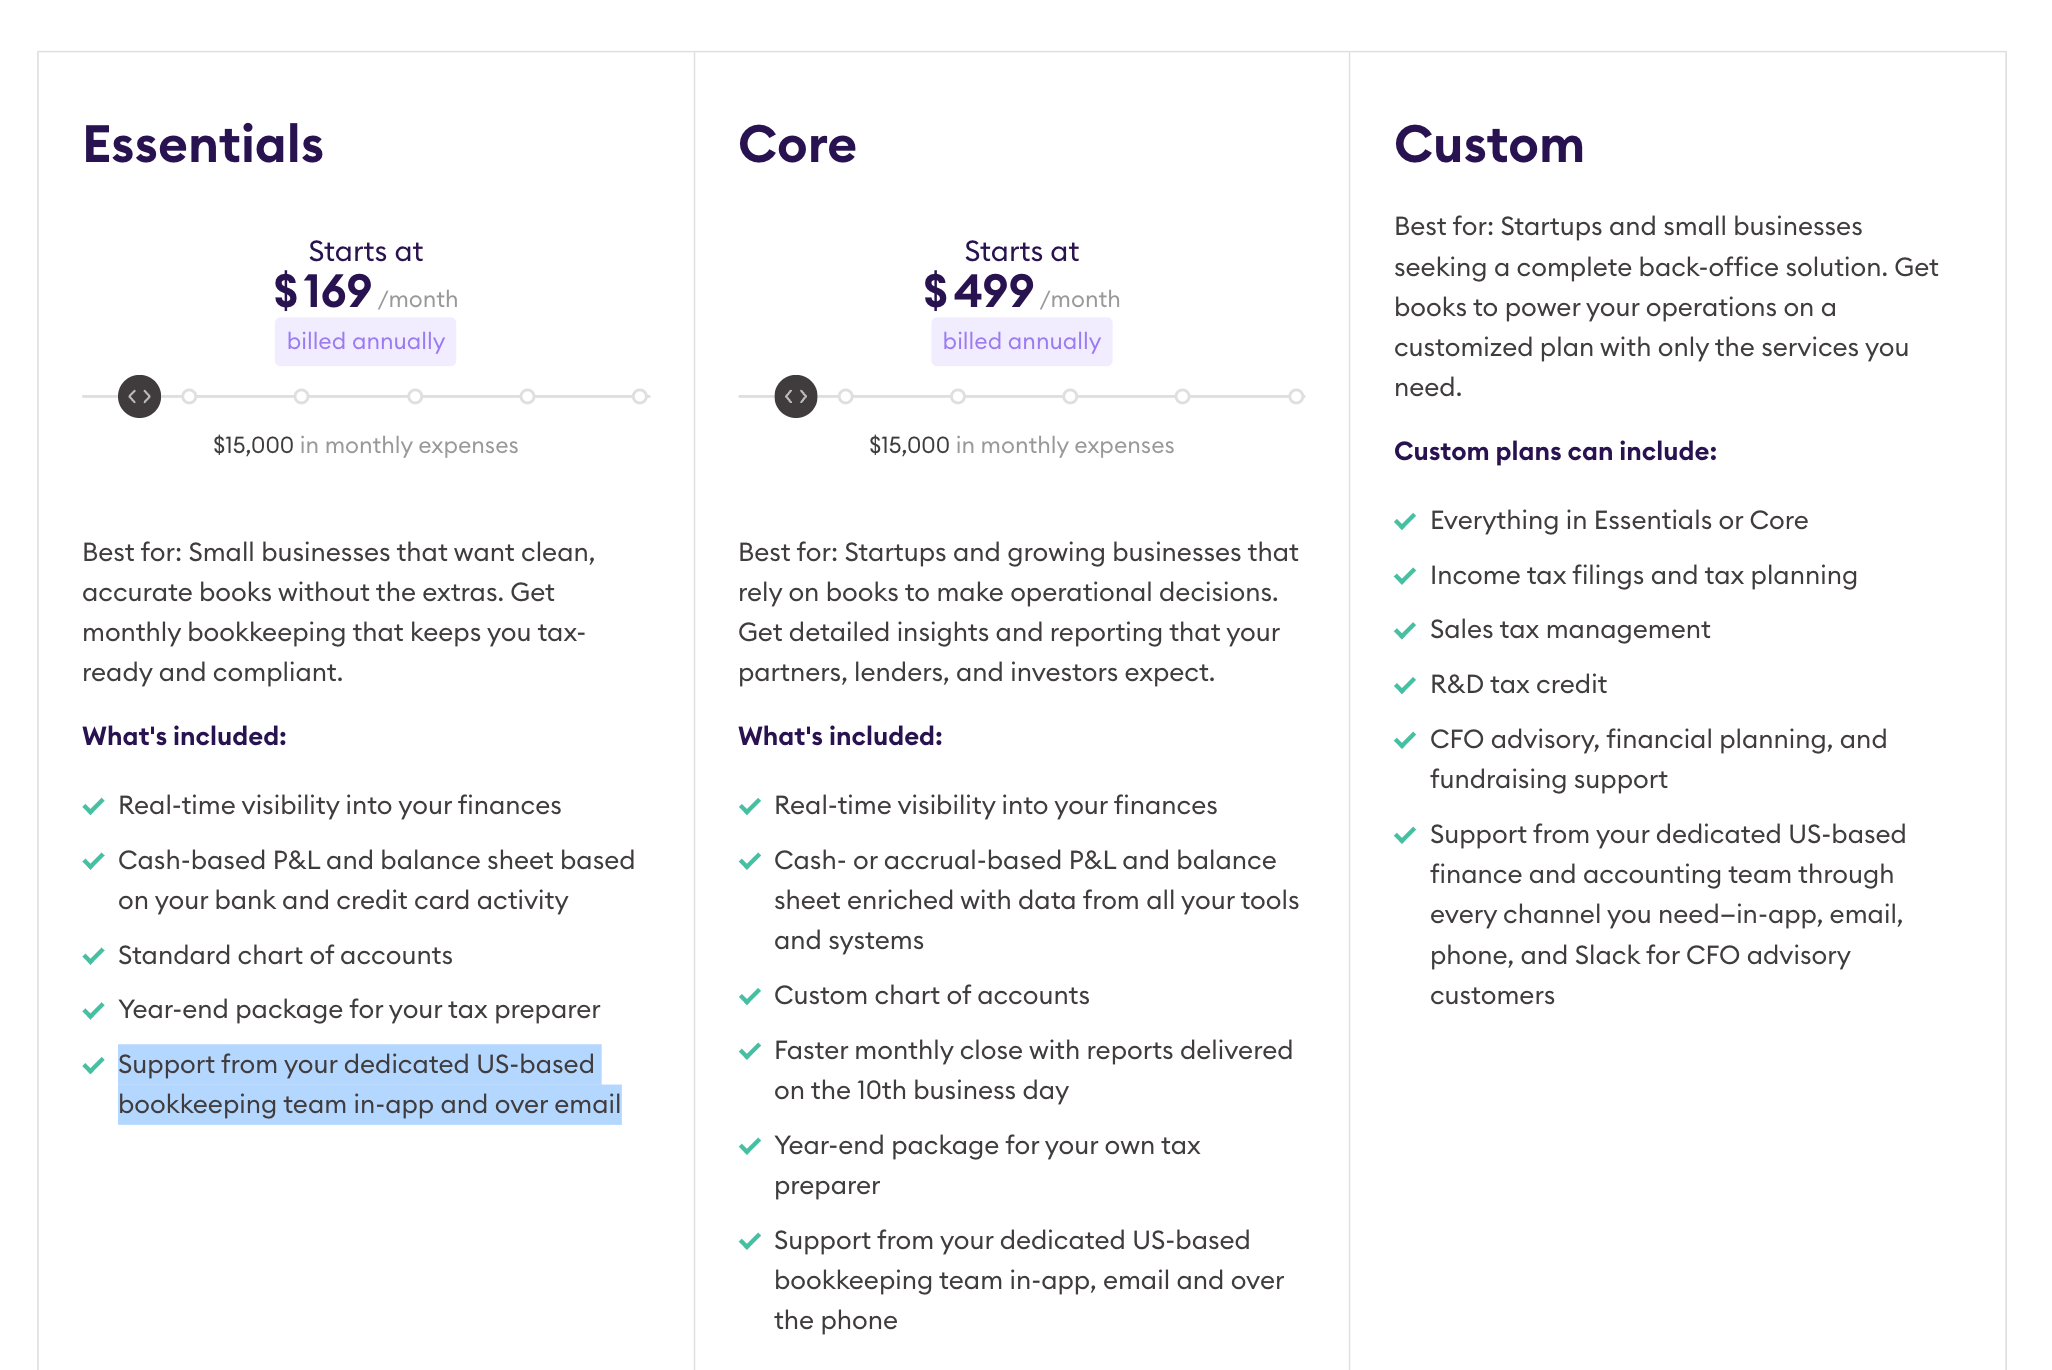Select the last stop on Essentials expense slider
Screen dimensions: 2052x1370
tap(640, 397)
